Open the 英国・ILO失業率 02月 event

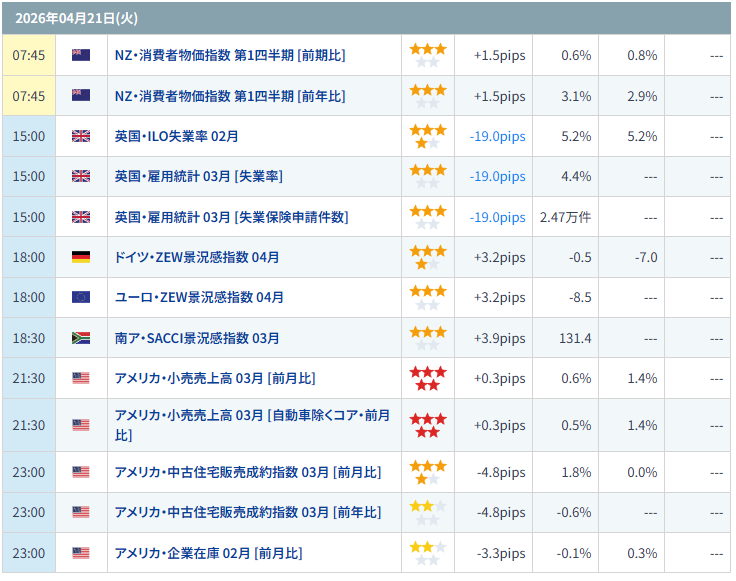[x=176, y=136]
